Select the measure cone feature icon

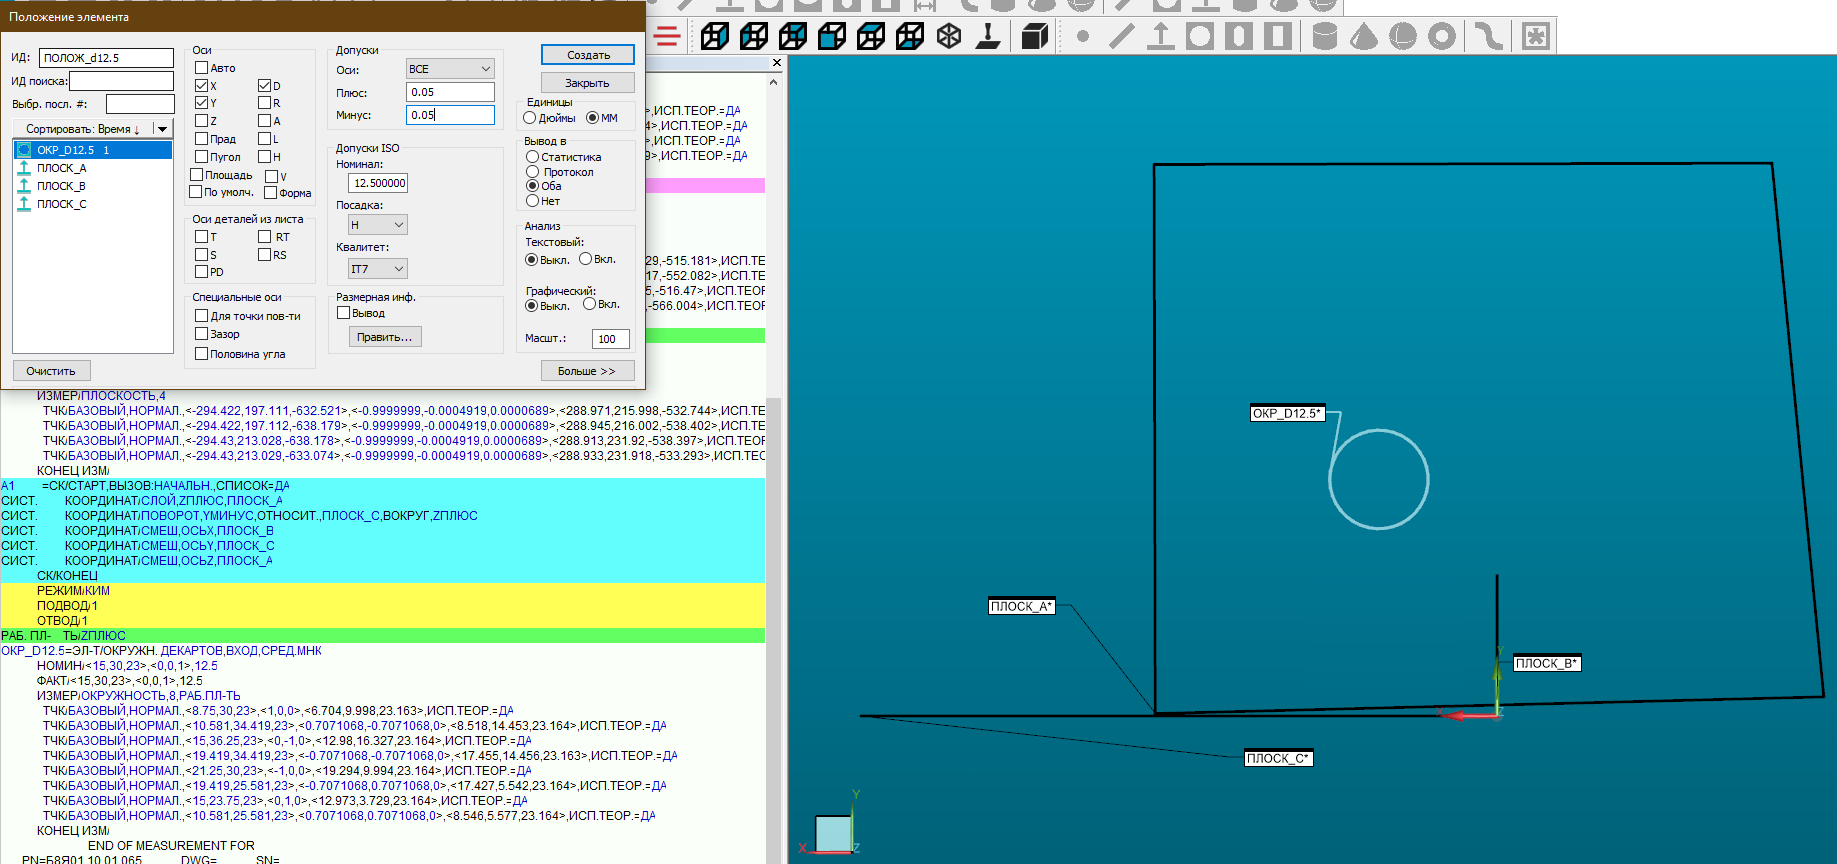1363,37
